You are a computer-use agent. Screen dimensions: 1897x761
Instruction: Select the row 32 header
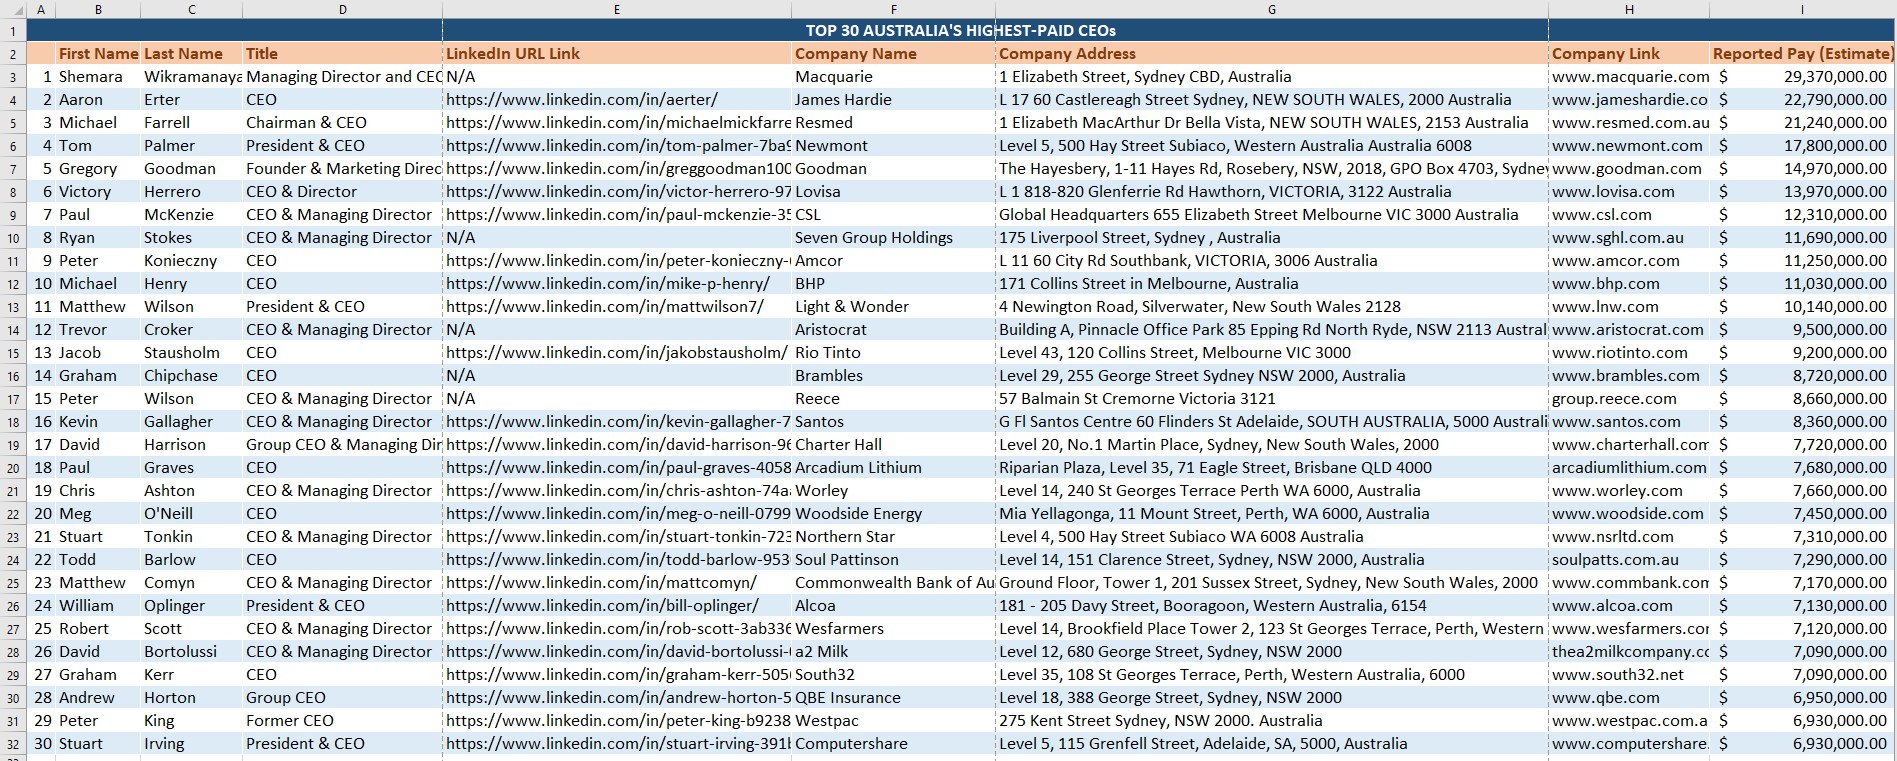(x=13, y=744)
